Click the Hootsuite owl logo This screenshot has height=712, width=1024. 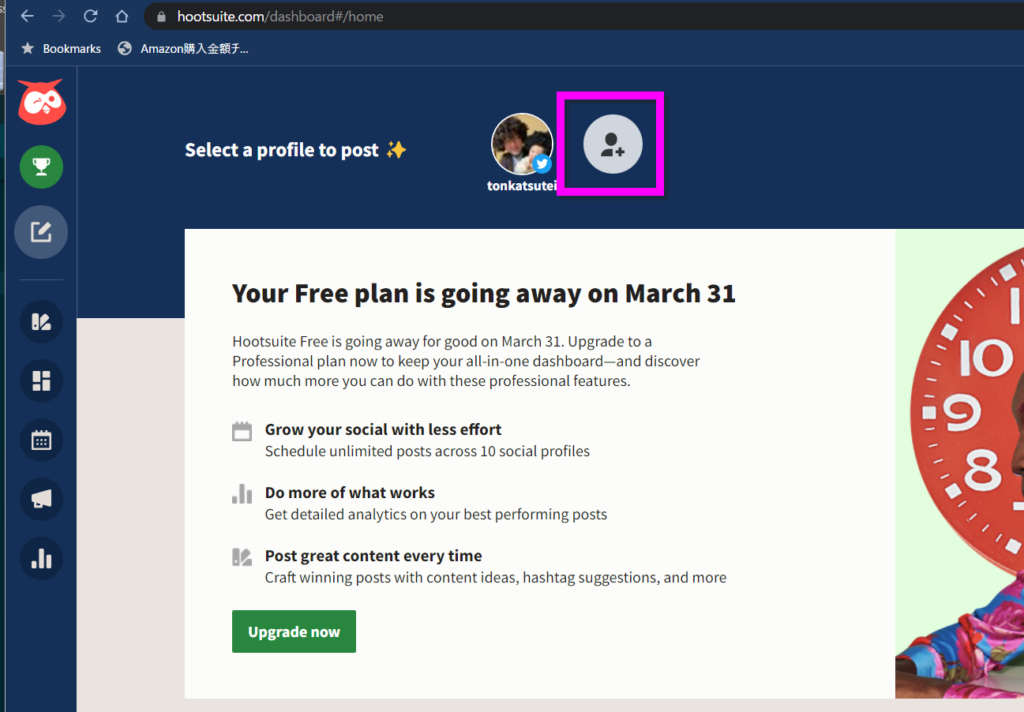click(x=42, y=102)
